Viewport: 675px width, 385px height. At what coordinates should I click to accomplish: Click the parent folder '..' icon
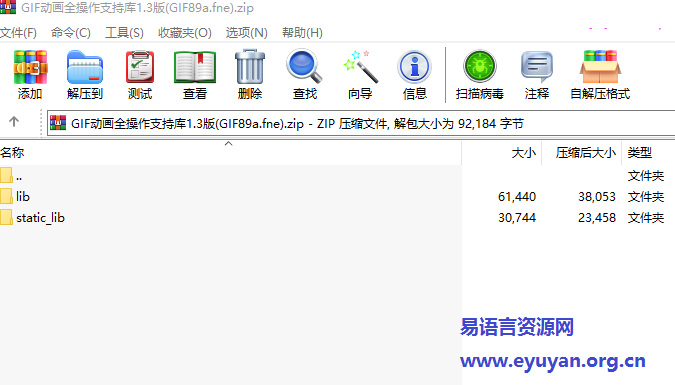[x=6, y=176]
